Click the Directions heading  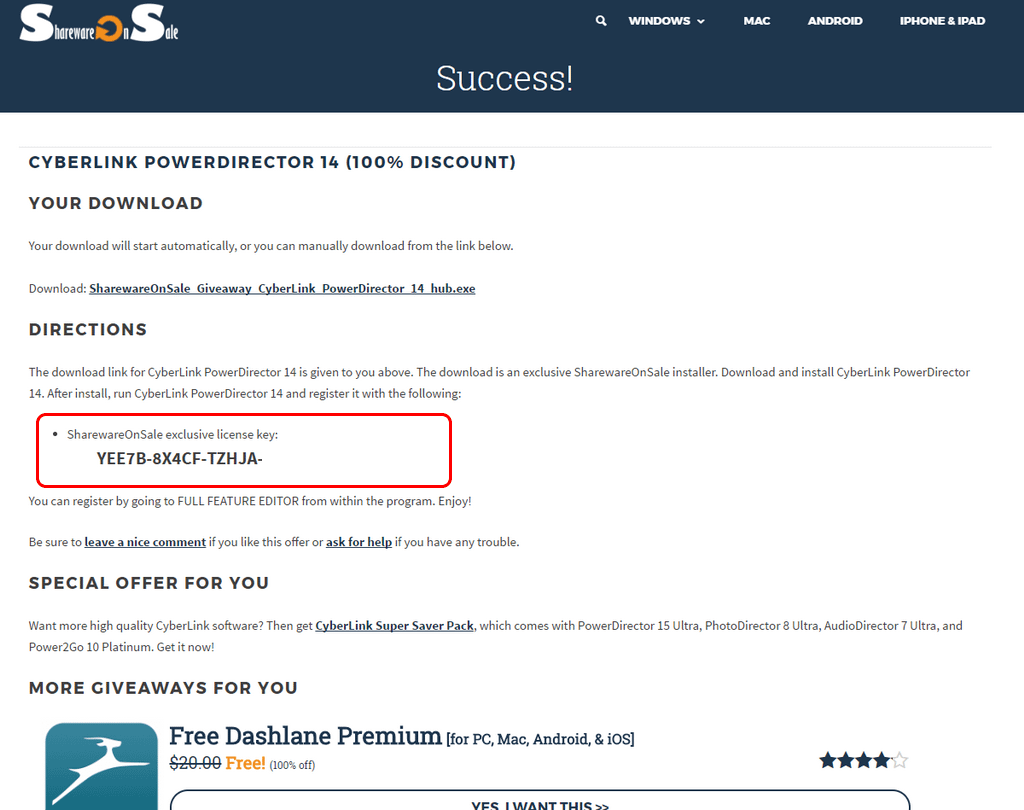tap(88, 330)
